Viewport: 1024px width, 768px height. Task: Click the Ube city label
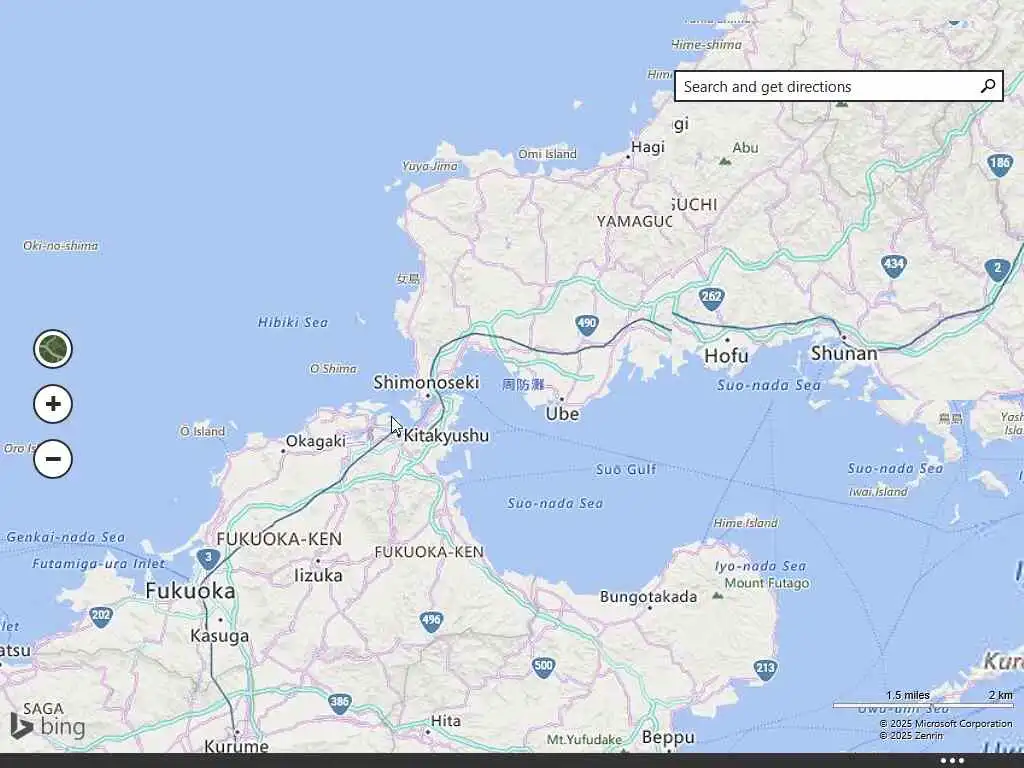point(562,413)
